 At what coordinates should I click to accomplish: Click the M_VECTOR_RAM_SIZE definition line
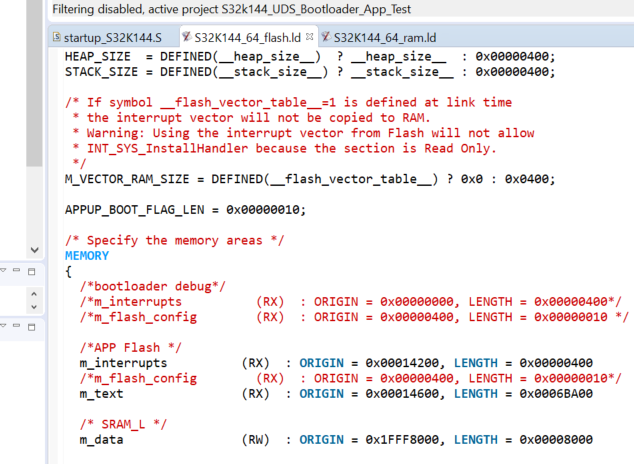pyautogui.click(x=310, y=179)
